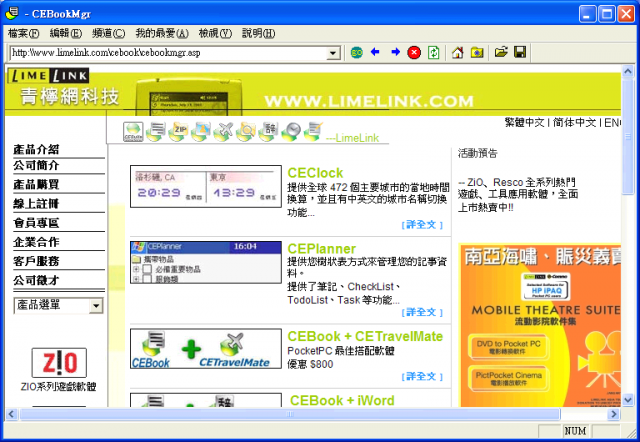Click the 線上註冊 sidebar link
The image size is (640, 442).
pos(36,204)
